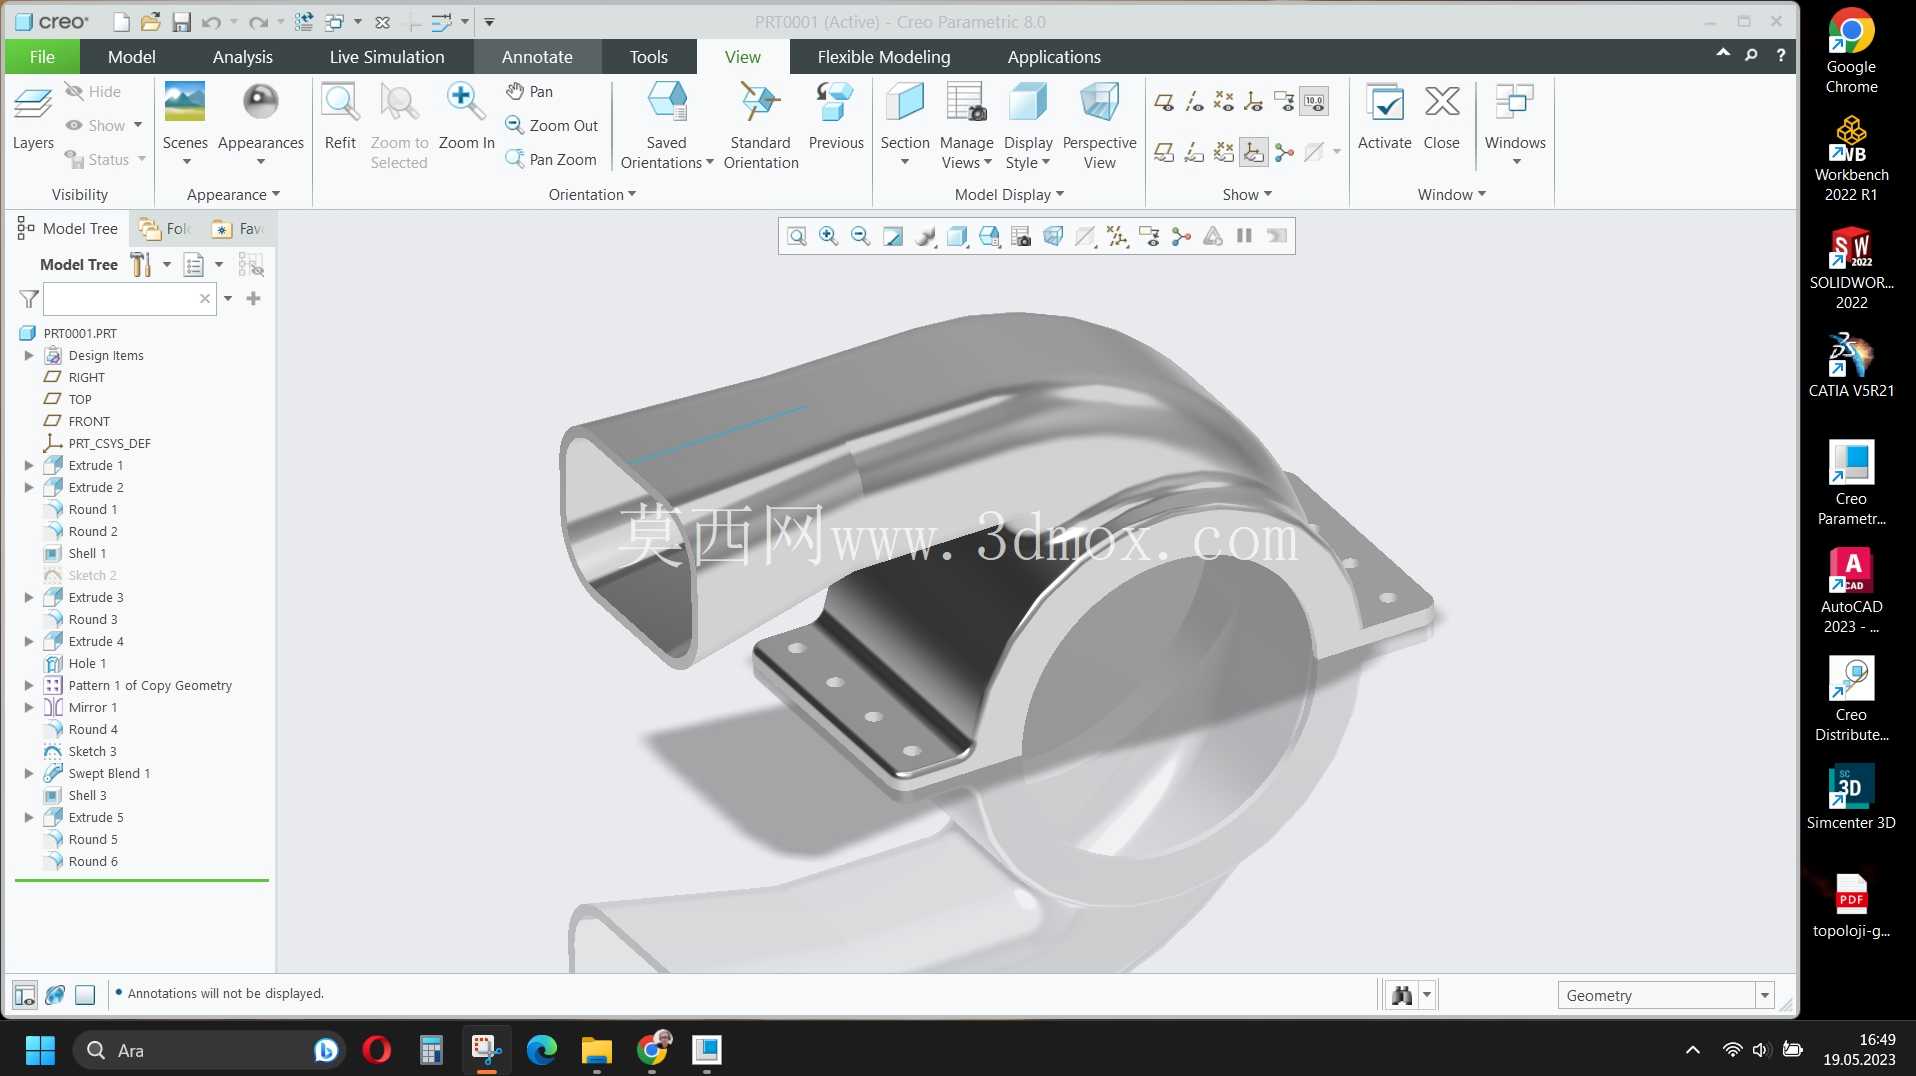This screenshot has height=1076, width=1916.
Task: Open rendering options in graphics toolbar
Action: (925, 236)
